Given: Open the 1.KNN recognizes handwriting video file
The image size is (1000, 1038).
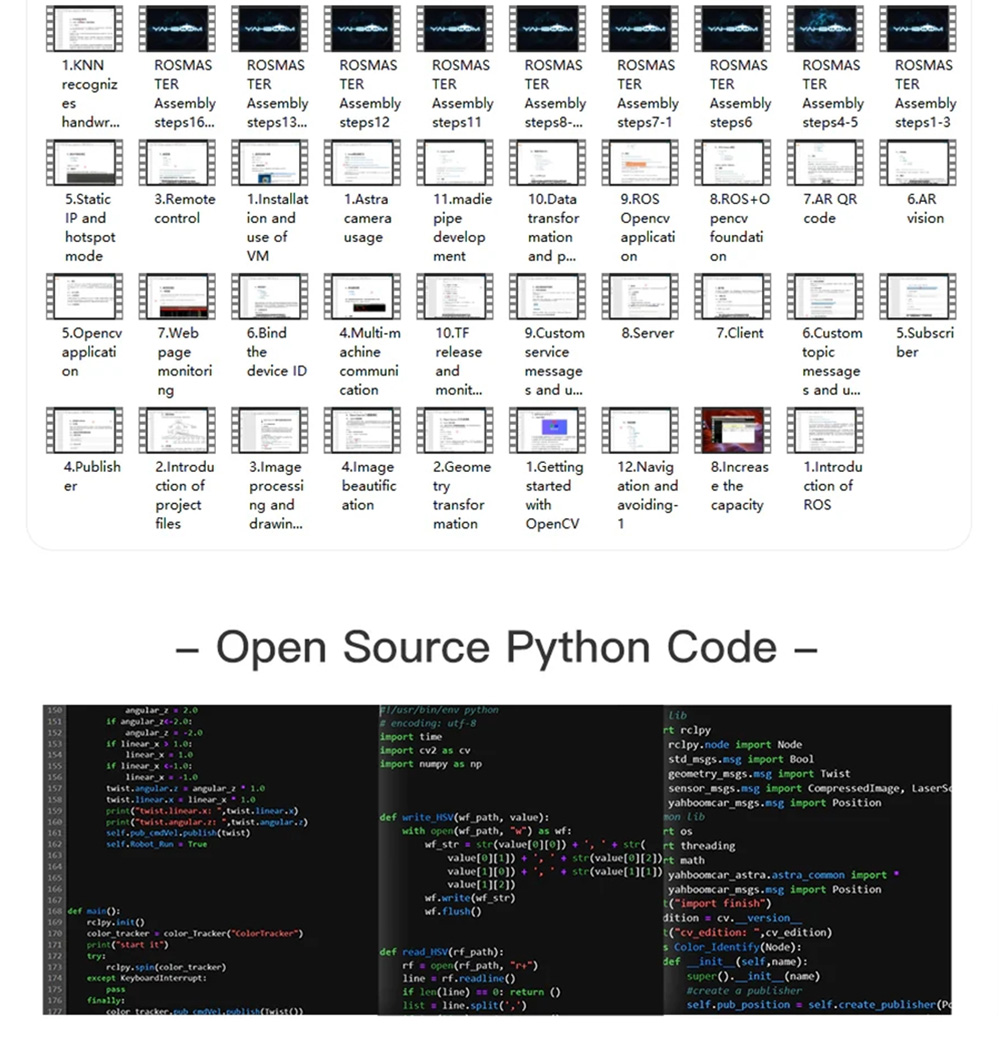Looking at the screenshot, I should [x=84, y=29].
